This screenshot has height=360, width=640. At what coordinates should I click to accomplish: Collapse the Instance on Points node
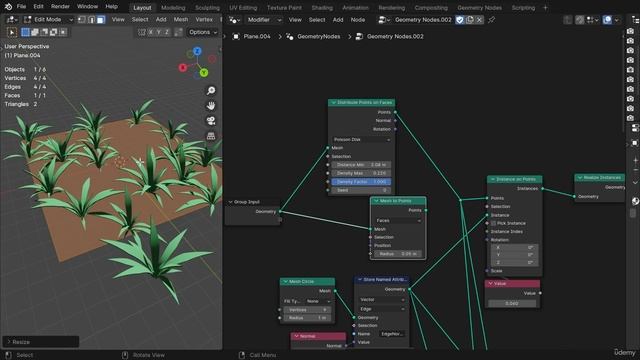pos(493,179)
